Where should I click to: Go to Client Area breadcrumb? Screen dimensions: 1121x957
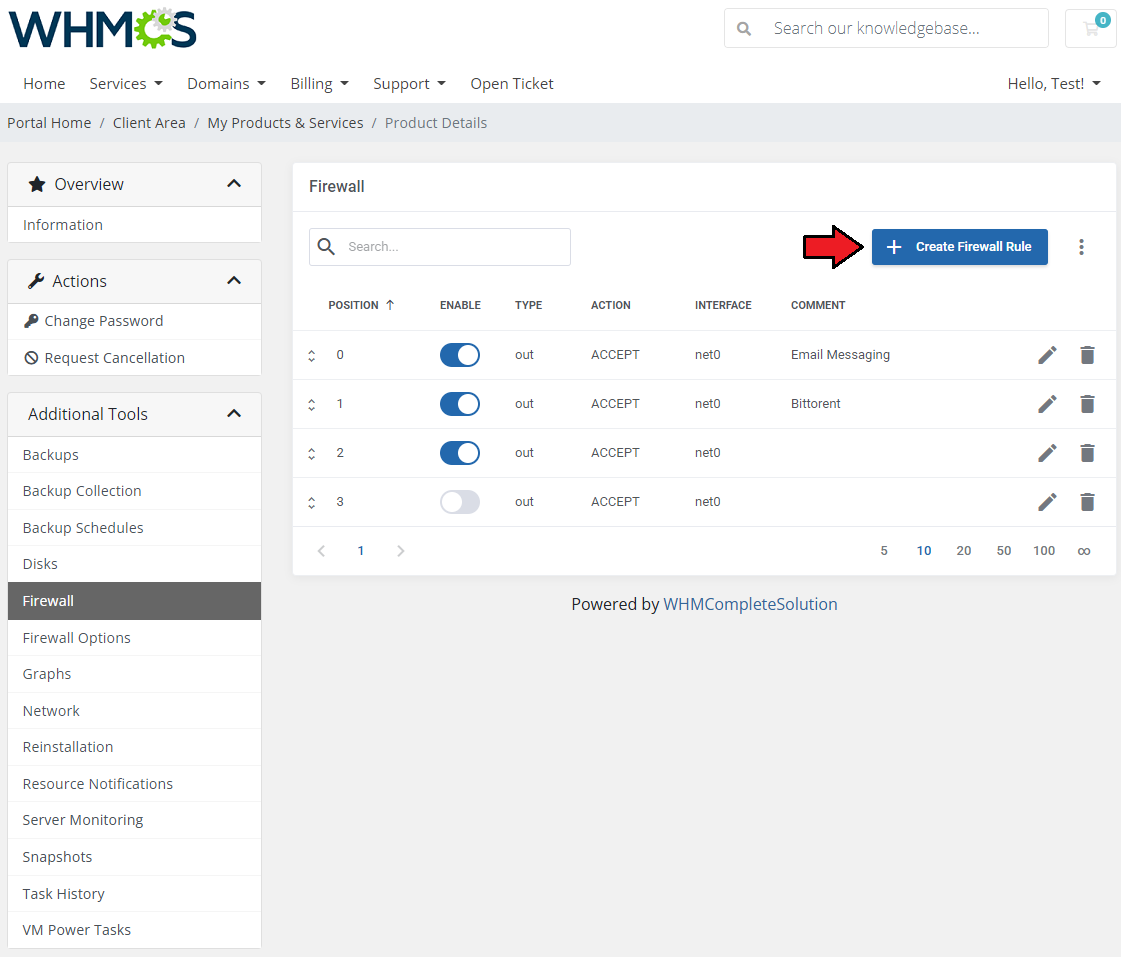[x=149, y=123]
